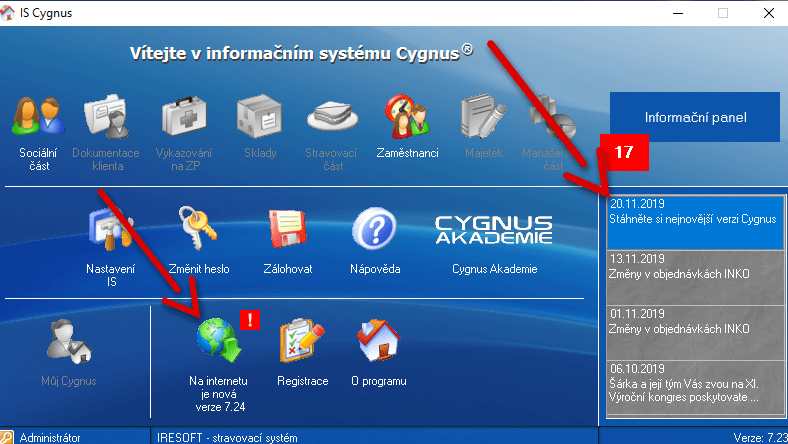Image resolution: width=788 pixels, height=444 pixels.
Task: Open the Můj Cygnus icon
Action: coord(69,341)
